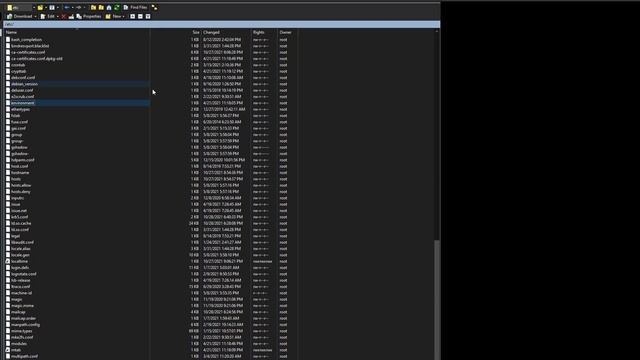Click the mtab symlink icon
Image resolution: width=640 pixels, height=360 pixels.
[x=8, y=350]
